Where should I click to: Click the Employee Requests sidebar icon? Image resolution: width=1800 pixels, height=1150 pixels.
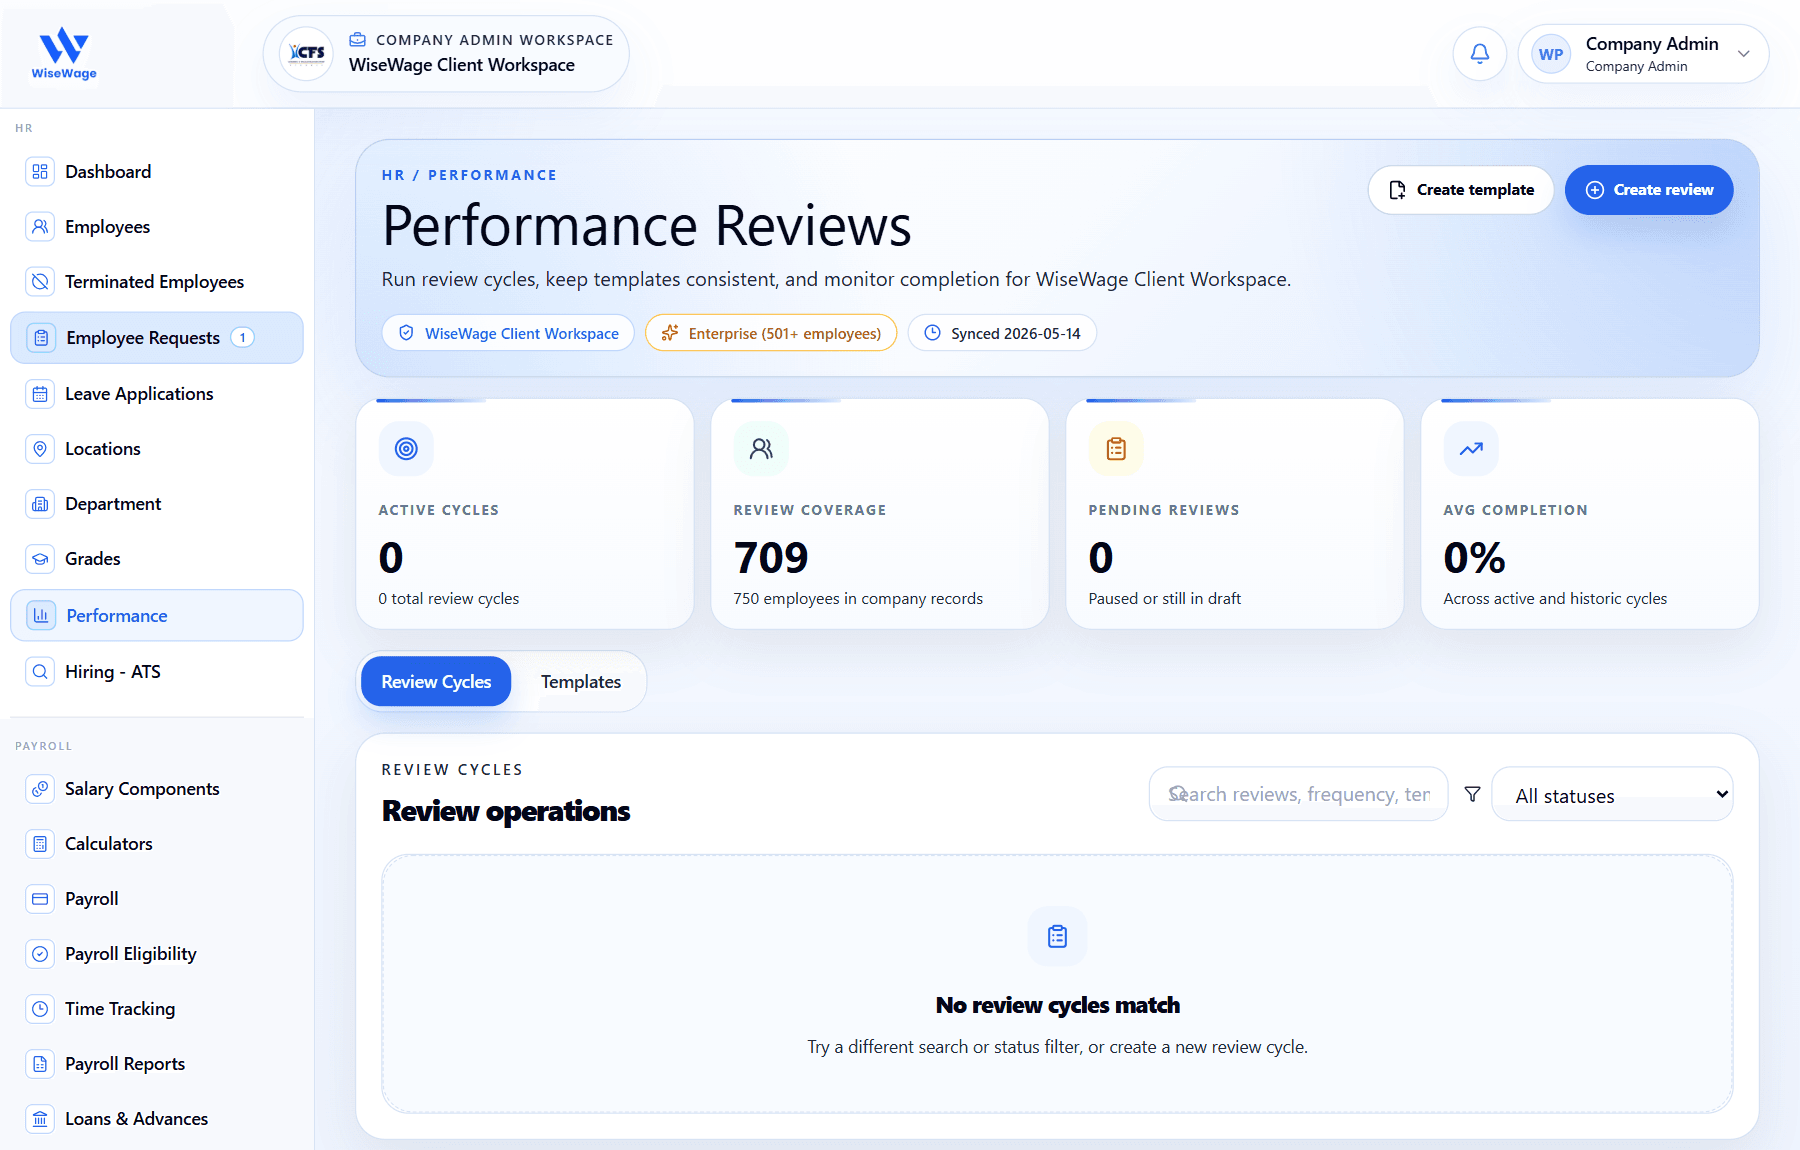(x=41, y=338)
